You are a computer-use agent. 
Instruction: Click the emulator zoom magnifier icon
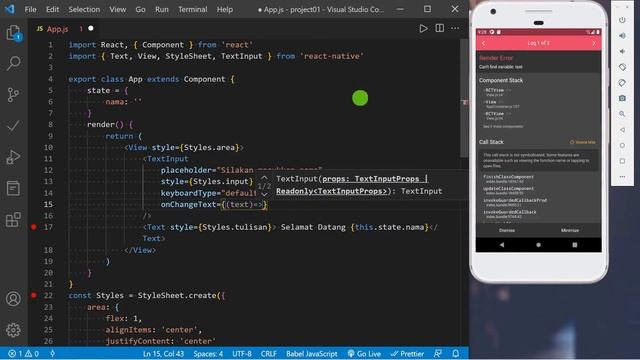[622, 114]
